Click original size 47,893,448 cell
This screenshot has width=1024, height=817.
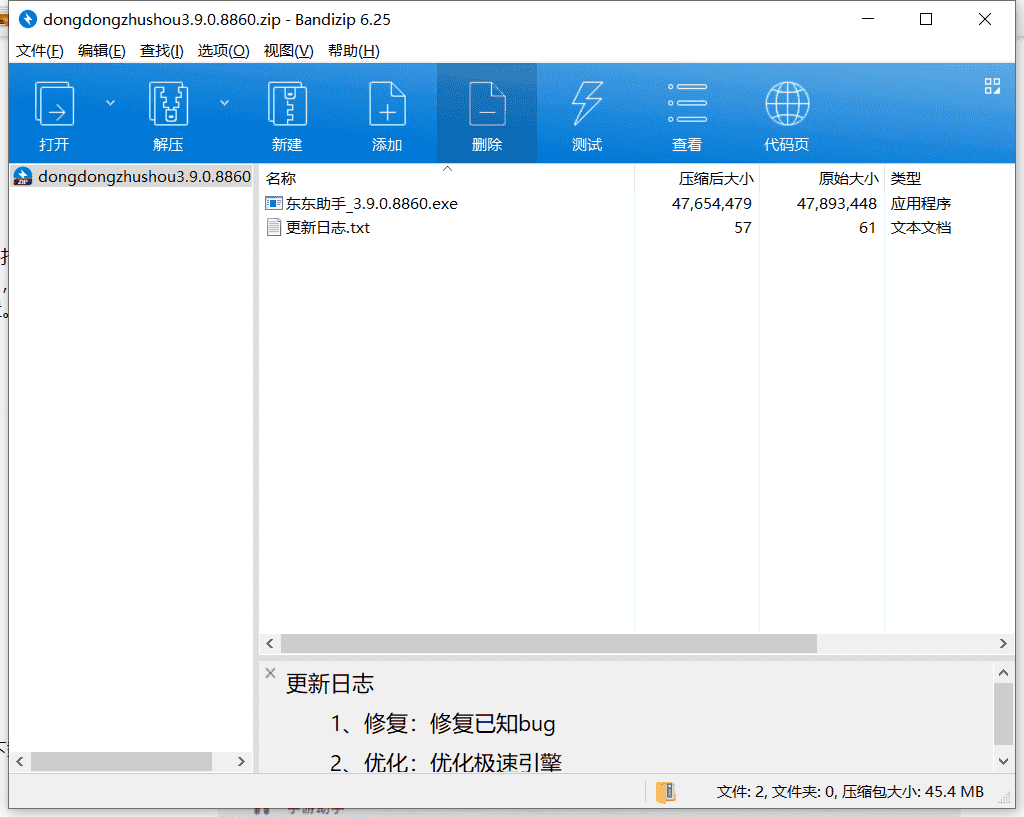tap(837, 204)
